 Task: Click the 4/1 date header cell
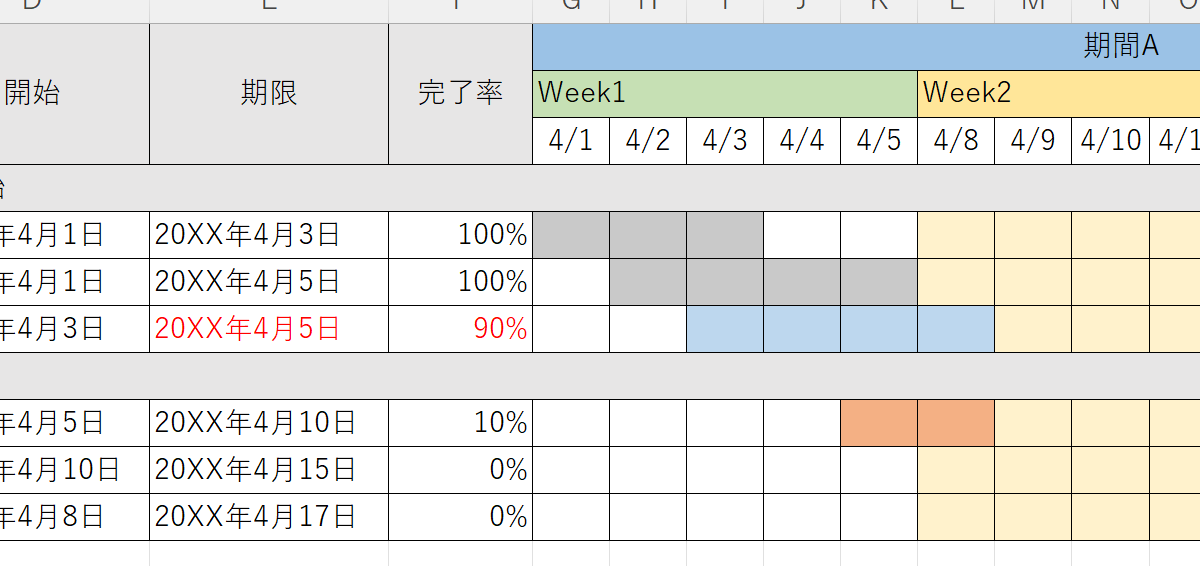click(x=571, y=141)
